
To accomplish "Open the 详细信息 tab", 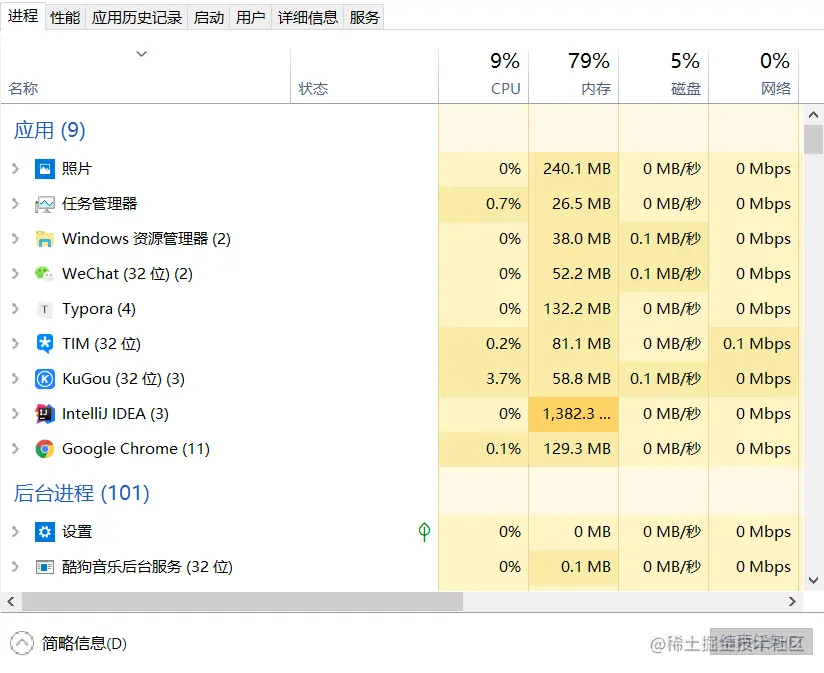I will point(307,17).
